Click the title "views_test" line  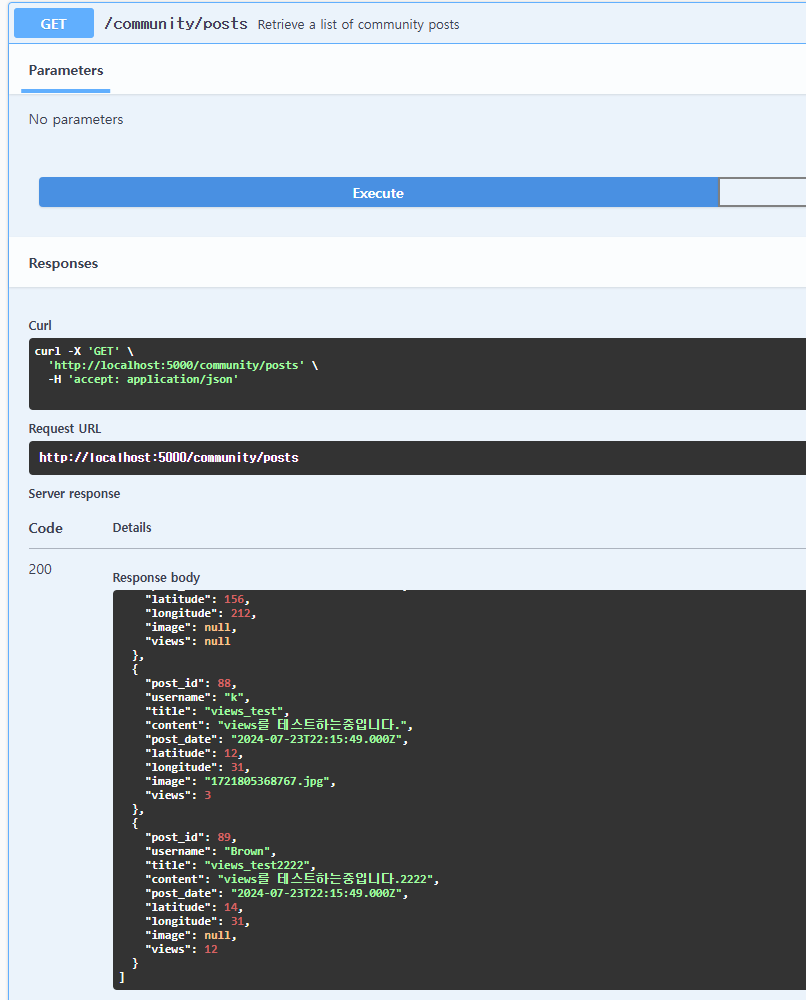tap(217, 712)
